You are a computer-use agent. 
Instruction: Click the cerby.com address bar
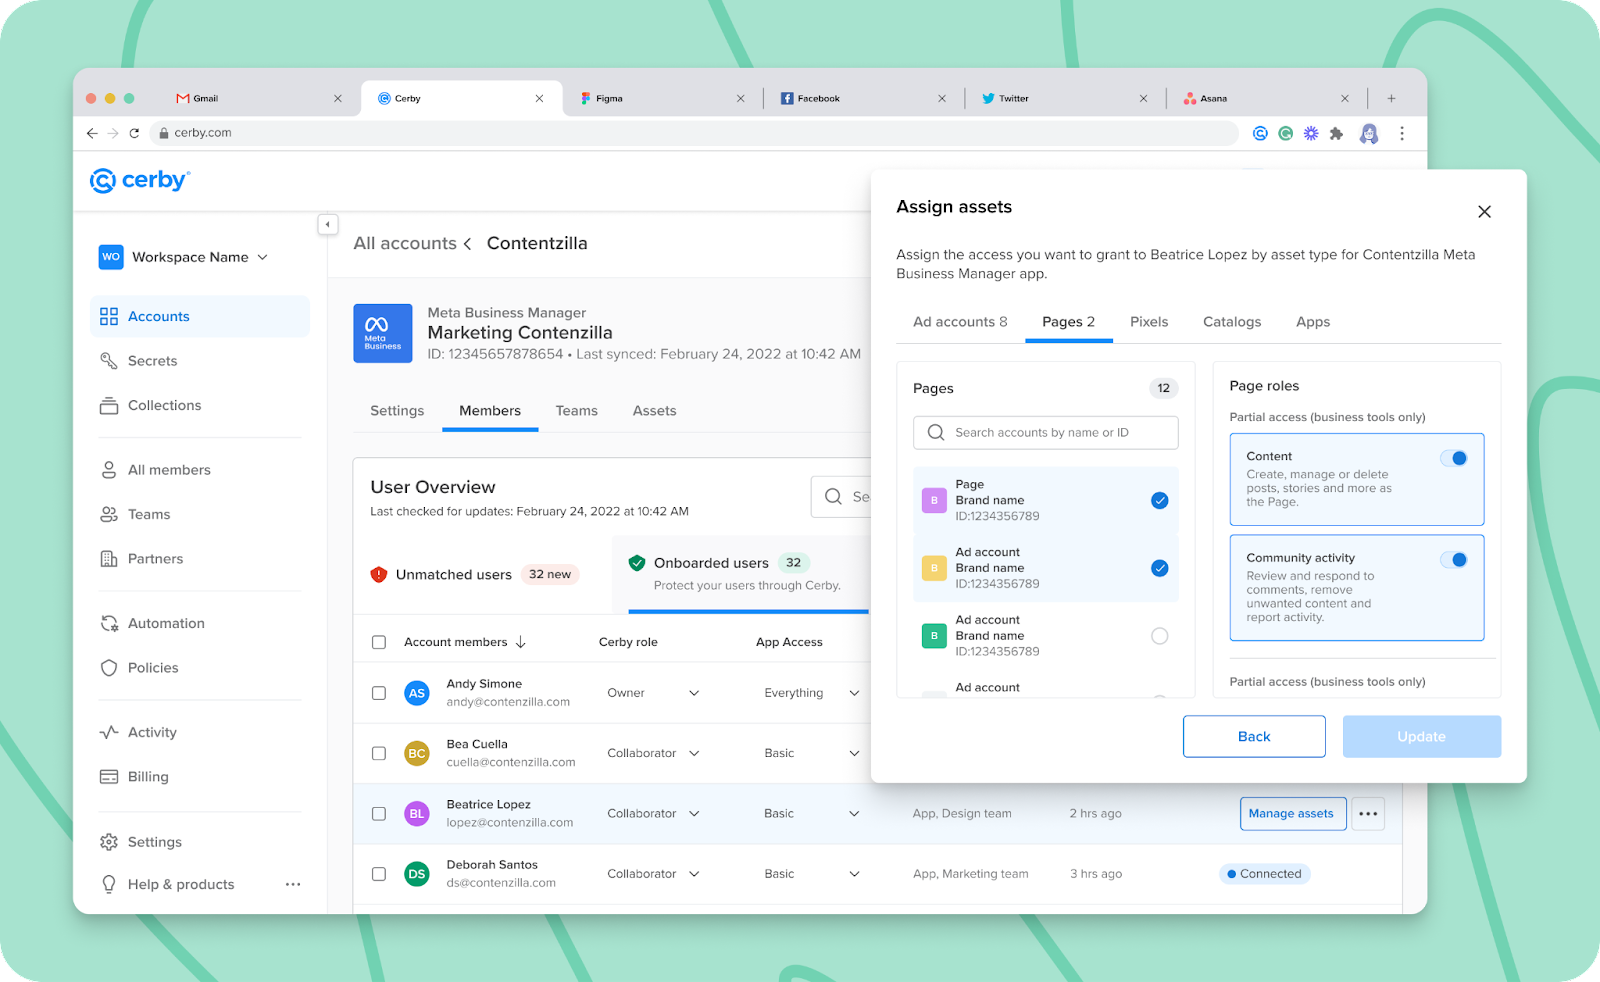(694, 133)
